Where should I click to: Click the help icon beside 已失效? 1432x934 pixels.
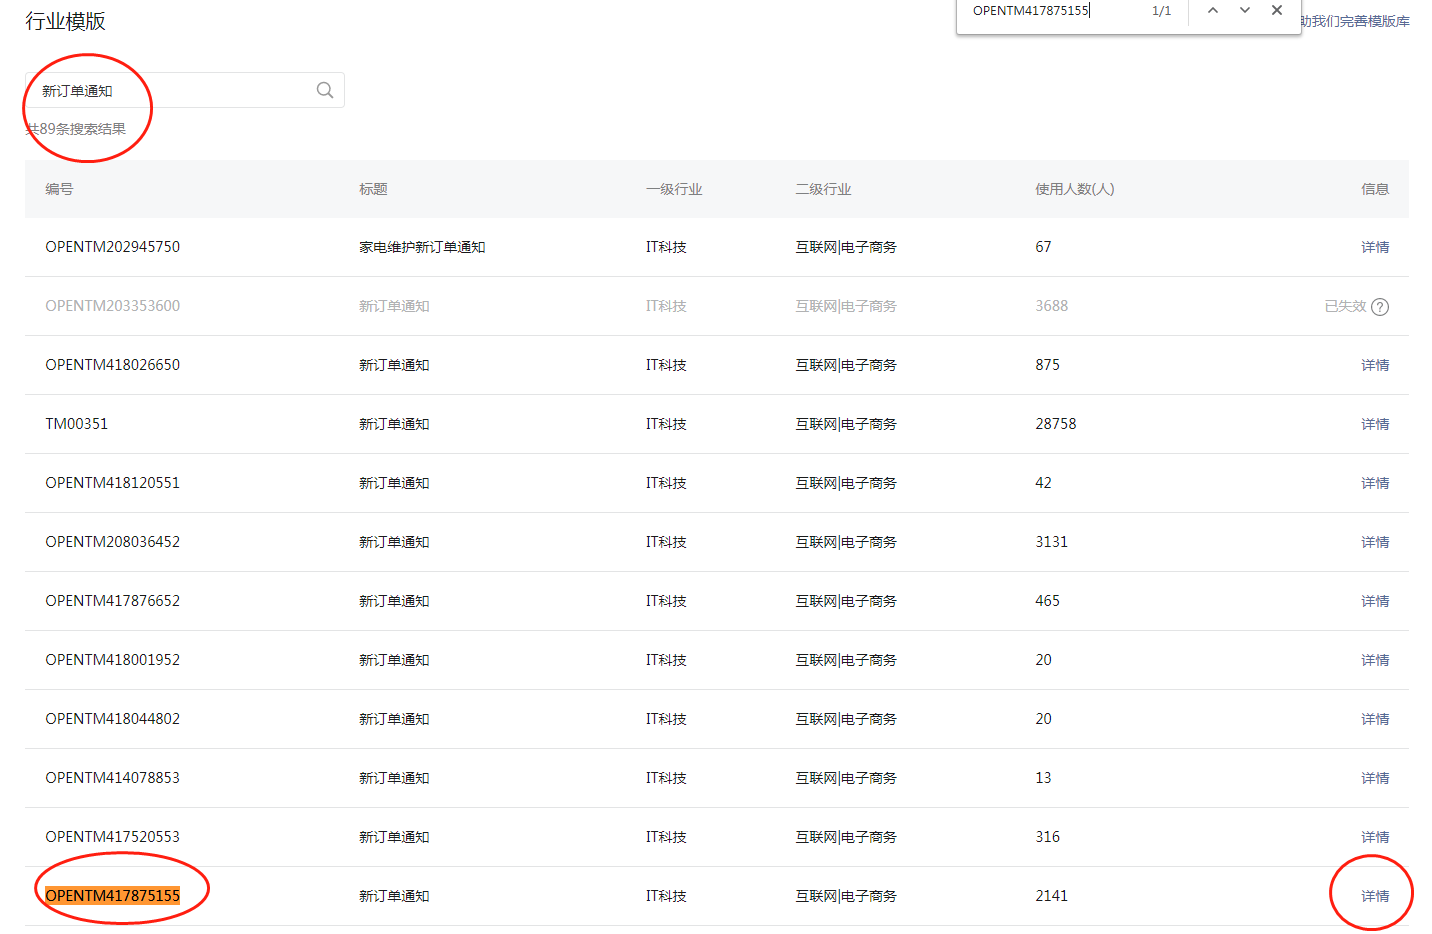1380,307
